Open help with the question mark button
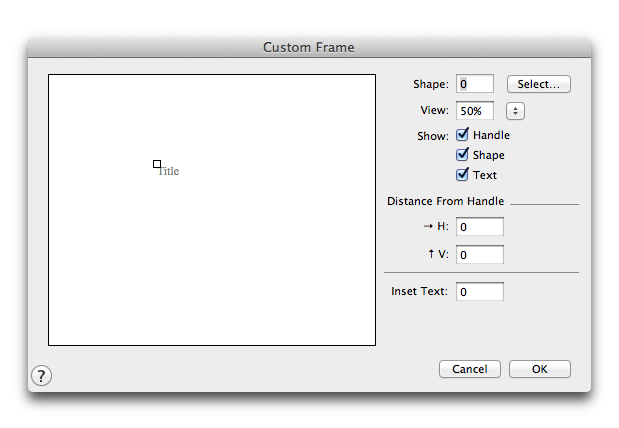619x428 pixels. point(41,375)
